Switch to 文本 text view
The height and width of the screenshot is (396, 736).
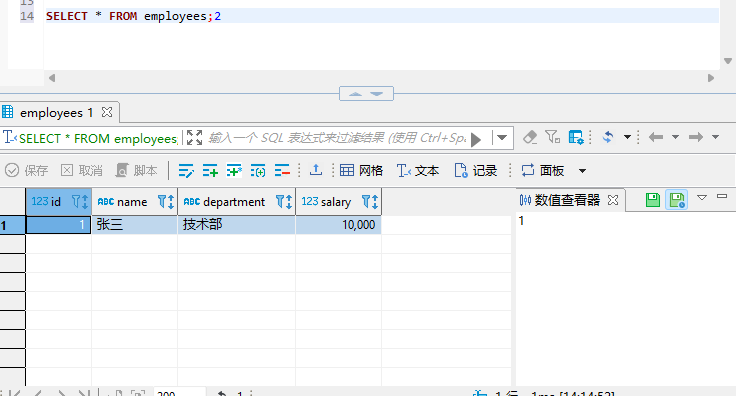pyautogui.click(x=418, y=170)
